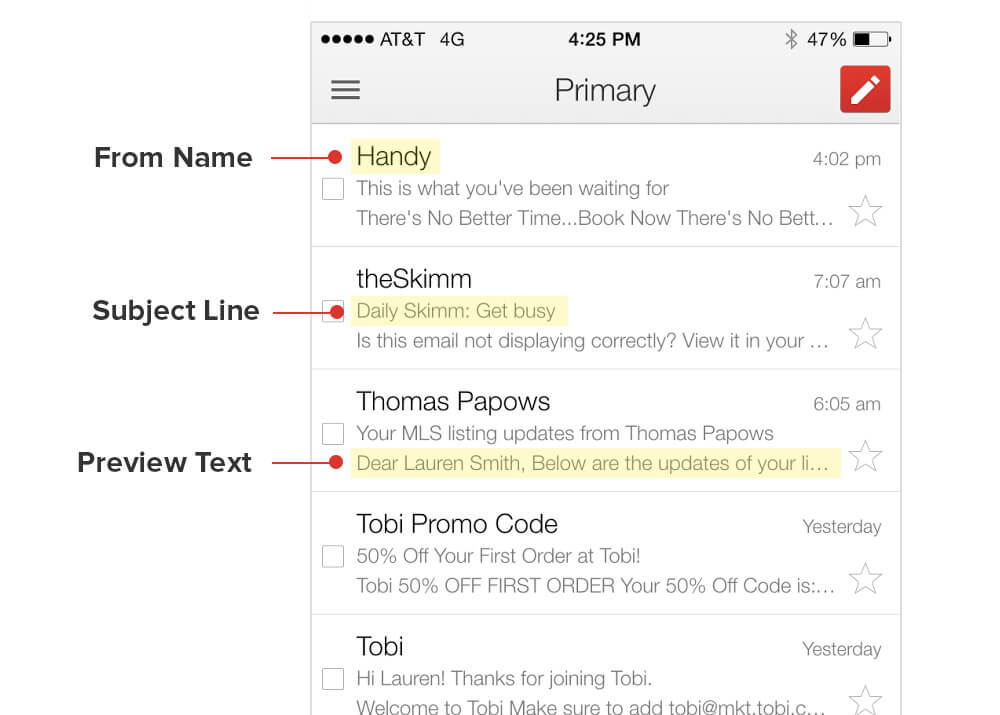Tap the 6:05 am timestamp
This screenshot has height=715, width=1000.
point(847,404)
